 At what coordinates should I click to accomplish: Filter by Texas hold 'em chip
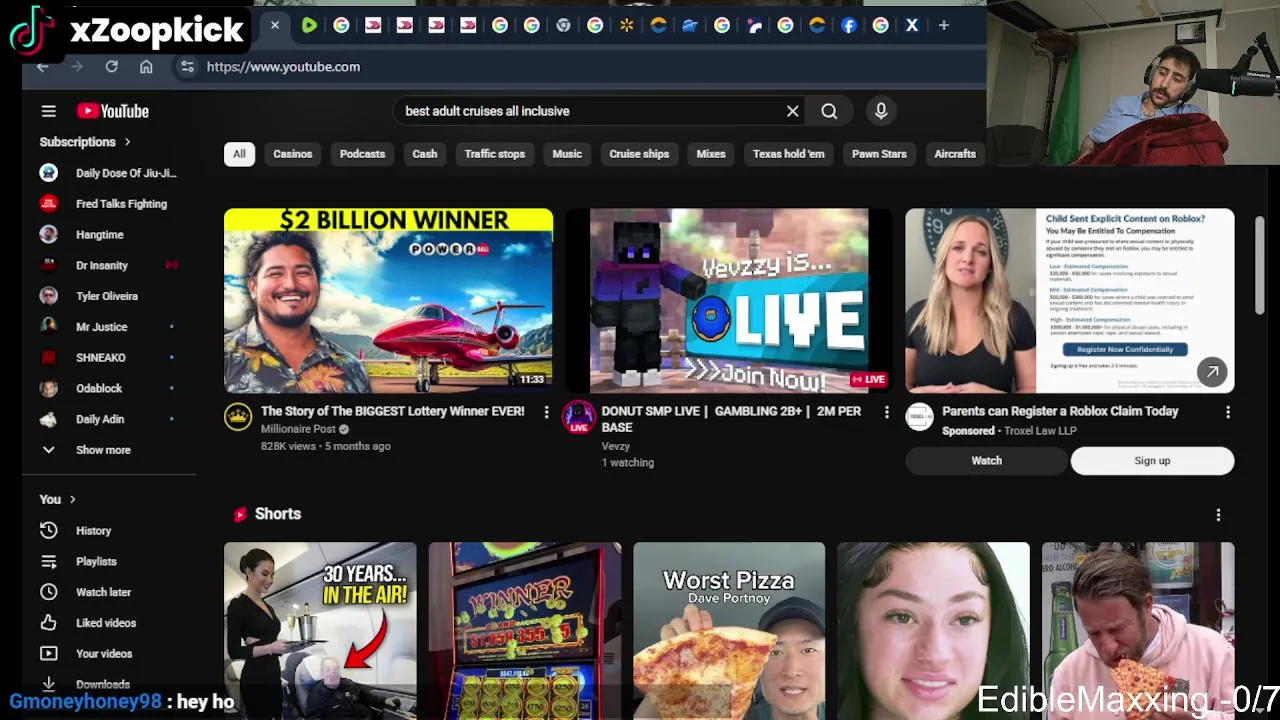pyautogui.click(x=789, y=154)
